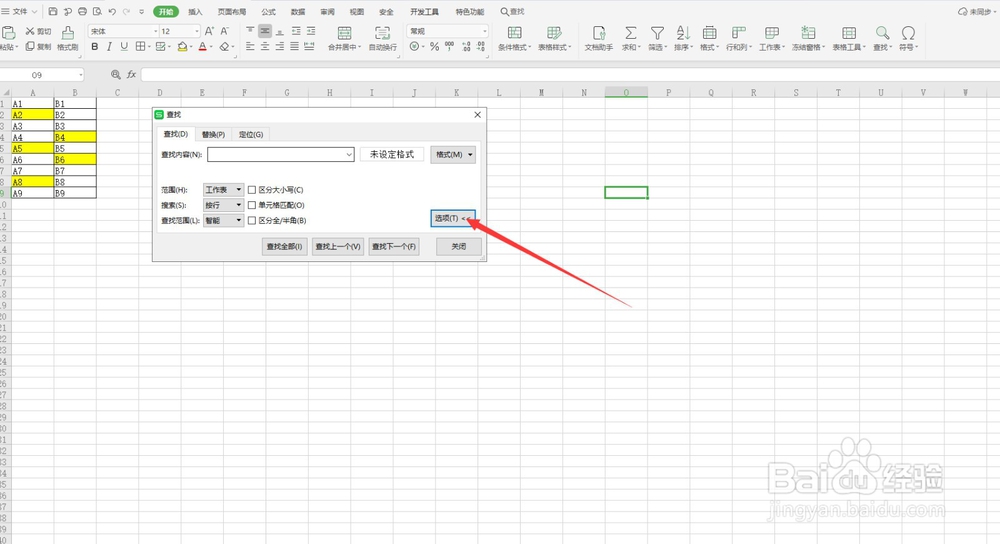Enable Match Entire Cell (单元格匹配) checkbox
1000x544 pixels.
point(252,205)
